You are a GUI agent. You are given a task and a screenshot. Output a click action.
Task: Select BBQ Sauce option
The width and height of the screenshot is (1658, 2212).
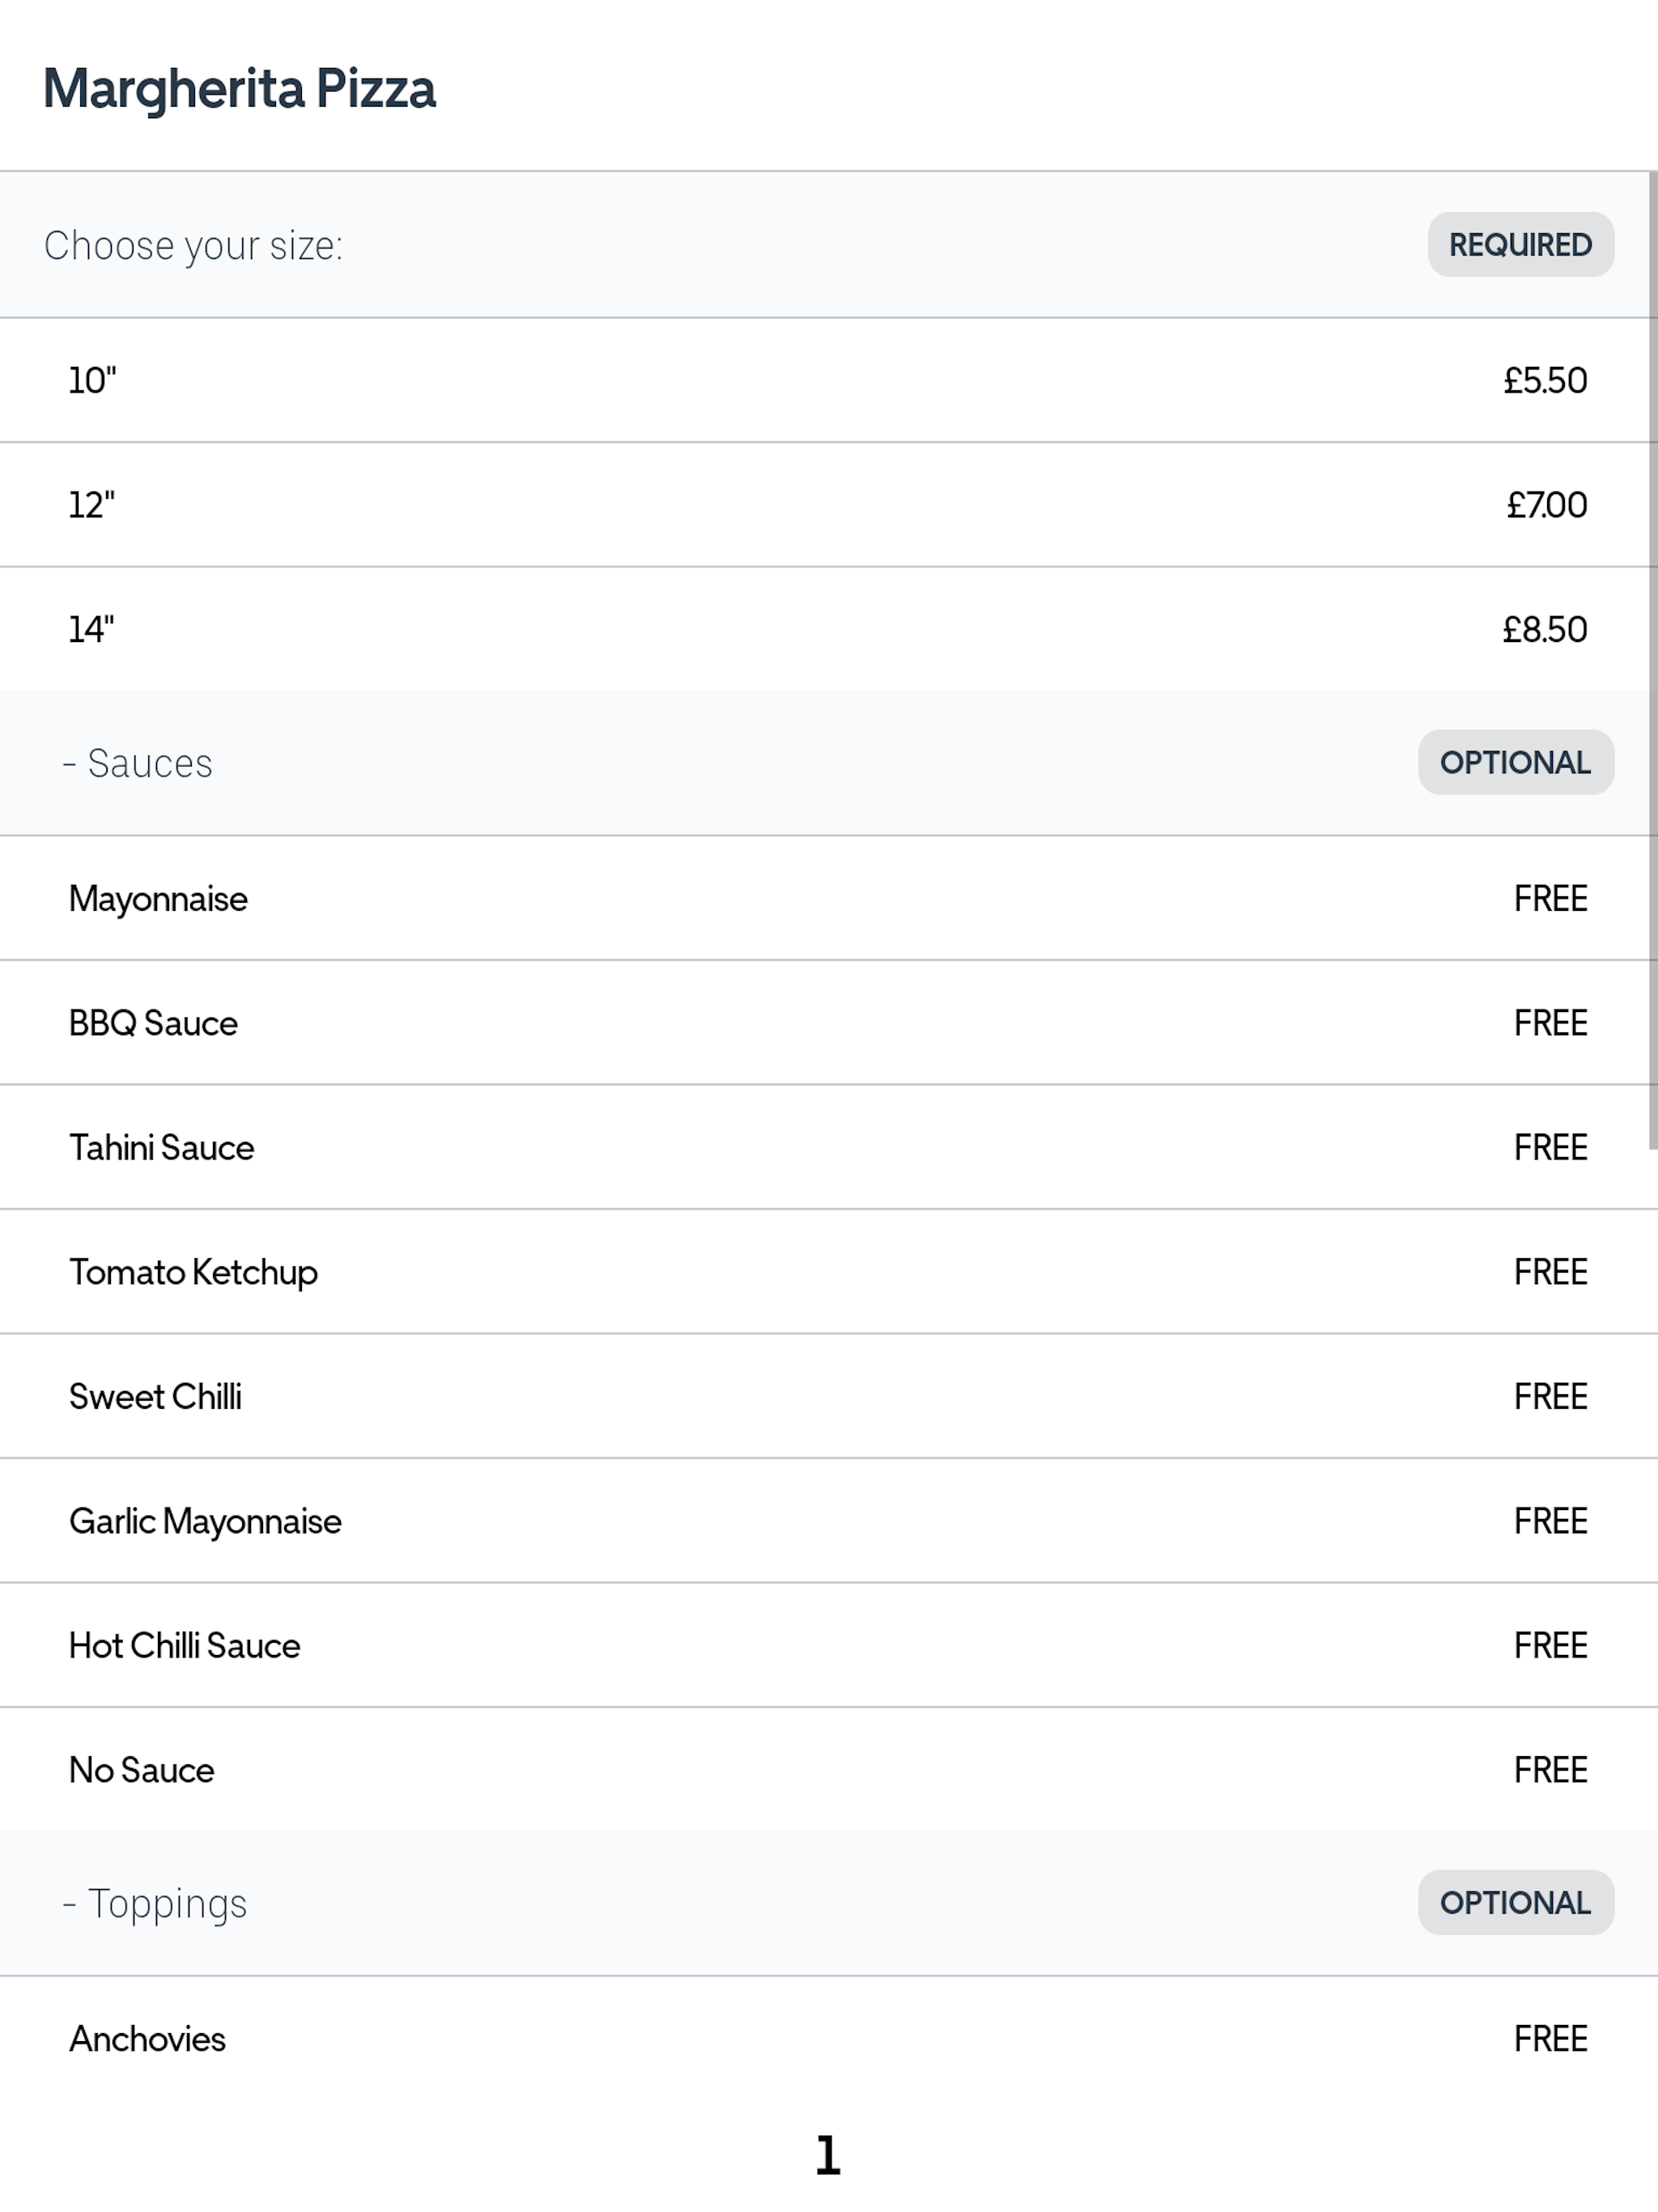(x=828, y=1023)
